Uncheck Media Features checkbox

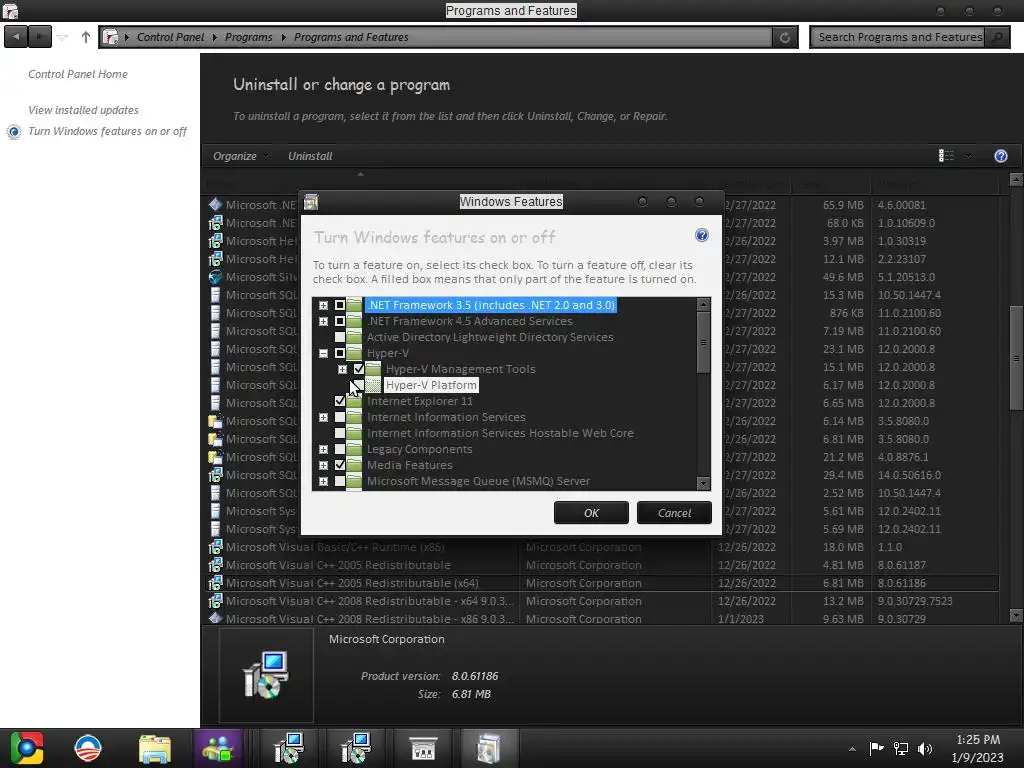(340, 465)
